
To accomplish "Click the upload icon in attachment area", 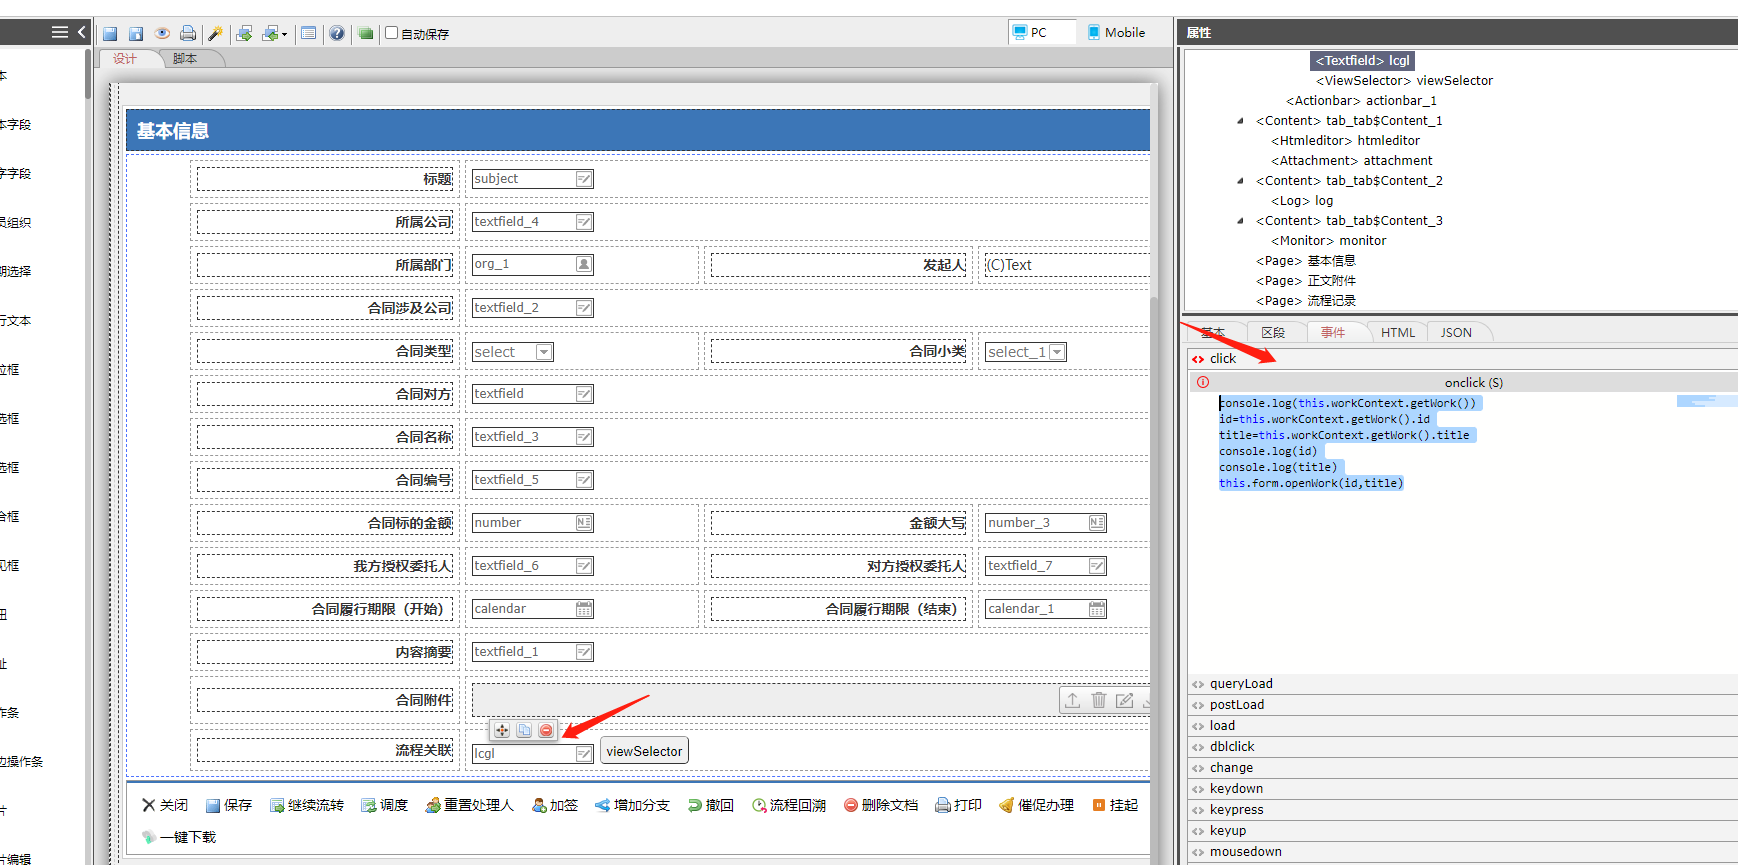I will coord(1072,700).
